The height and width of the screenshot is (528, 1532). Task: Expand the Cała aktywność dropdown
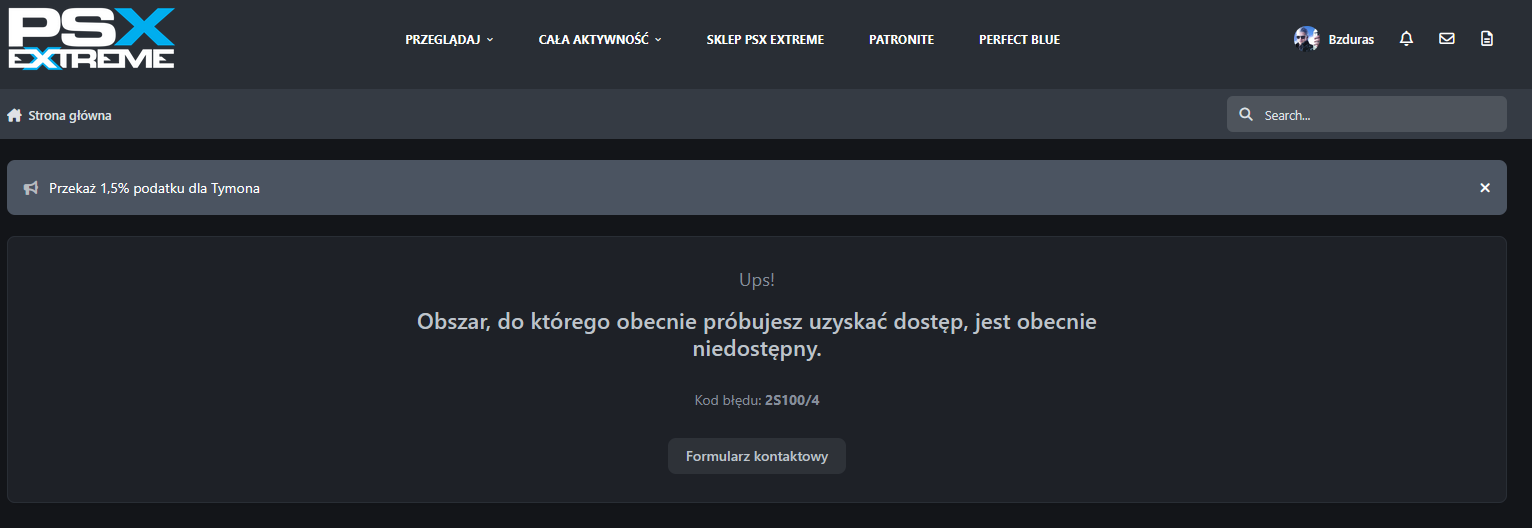[600, 40]
